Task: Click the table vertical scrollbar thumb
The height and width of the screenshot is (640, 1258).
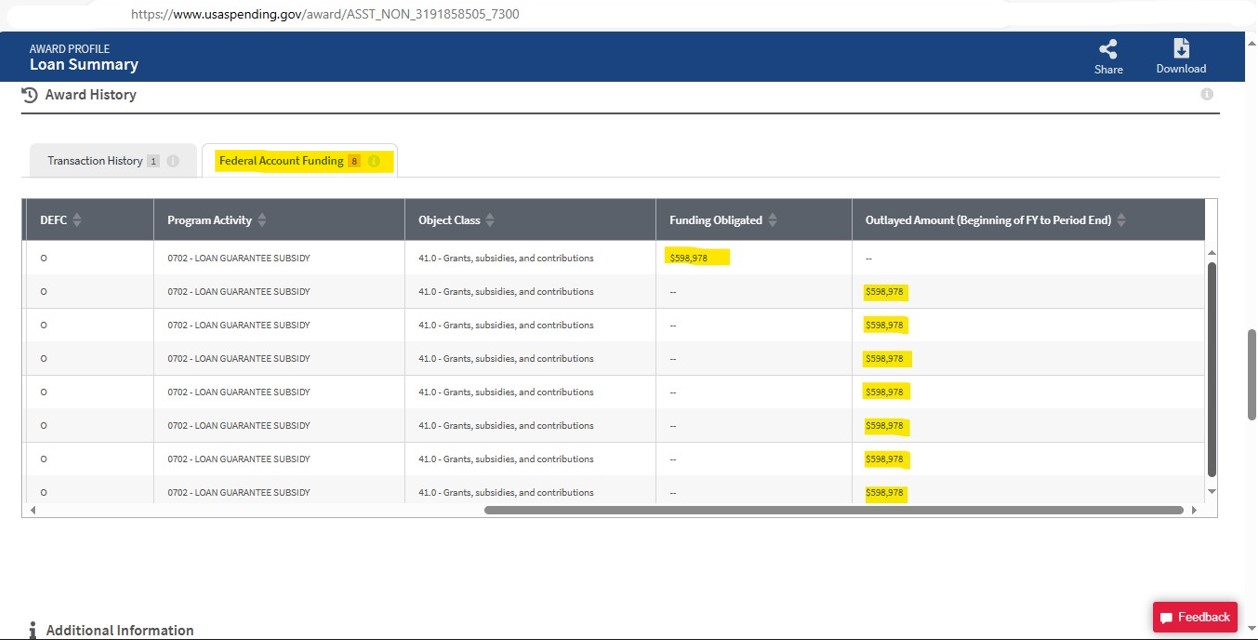Action: pyautogui.click(x=1212, y=369)
